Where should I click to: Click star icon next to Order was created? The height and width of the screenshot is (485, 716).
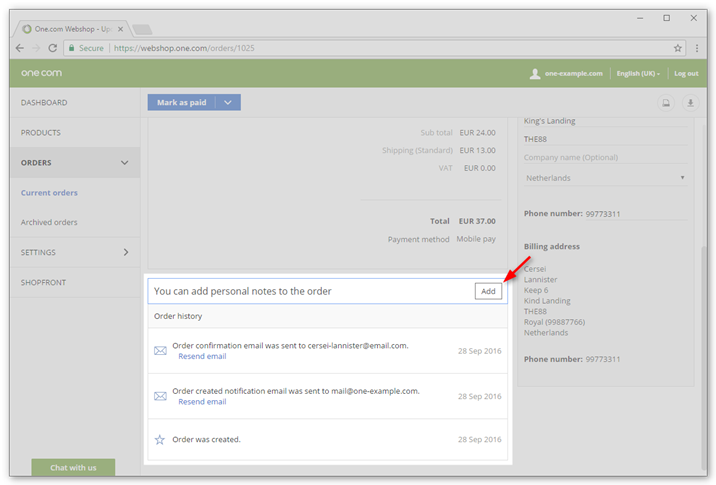pos(159,440)
